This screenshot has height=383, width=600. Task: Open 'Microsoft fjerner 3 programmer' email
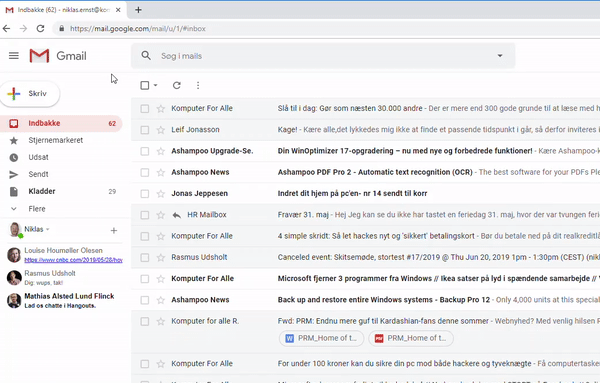pyautogui.click(x=365, y=279)
